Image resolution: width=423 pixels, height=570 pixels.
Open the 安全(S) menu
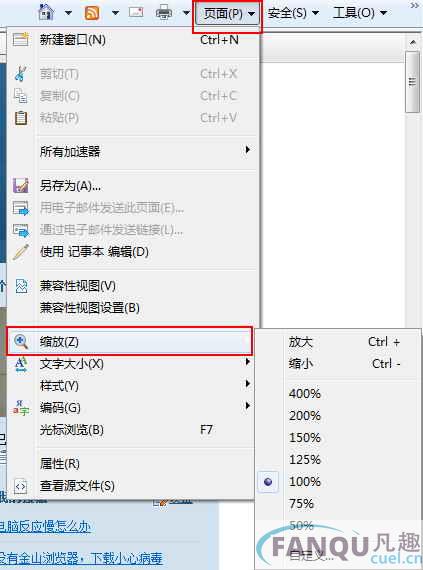click(293, 13)
